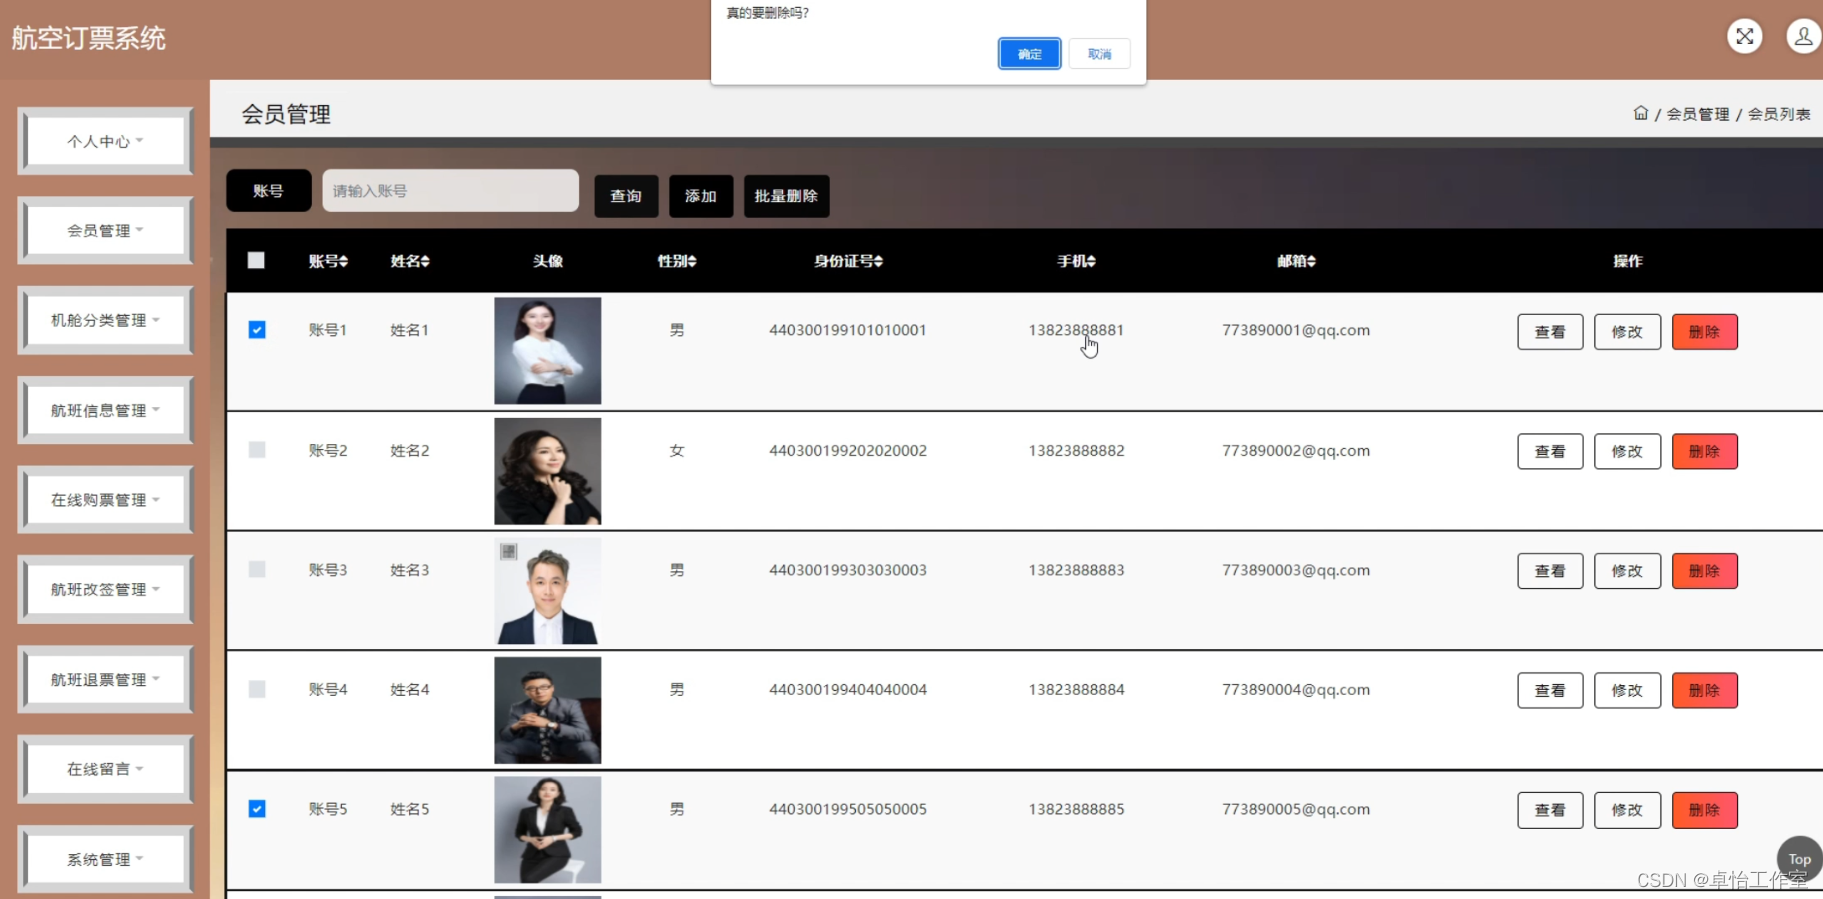
Task: Confirm deletion with 确定 button
Action: click(1029, 54)
